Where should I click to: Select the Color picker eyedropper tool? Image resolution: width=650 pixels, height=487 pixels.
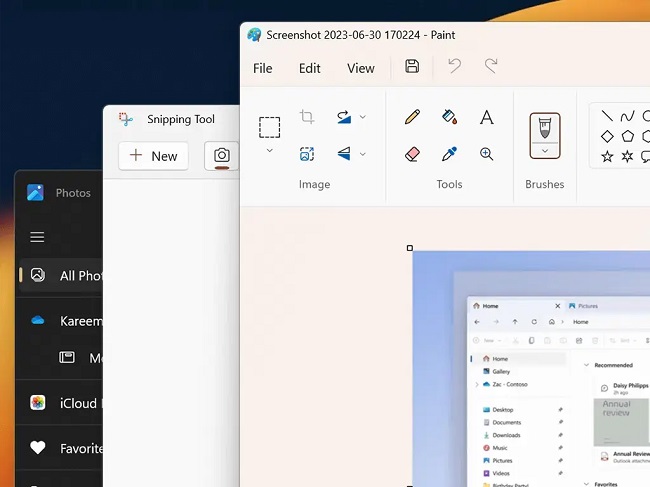click(449, 154)
